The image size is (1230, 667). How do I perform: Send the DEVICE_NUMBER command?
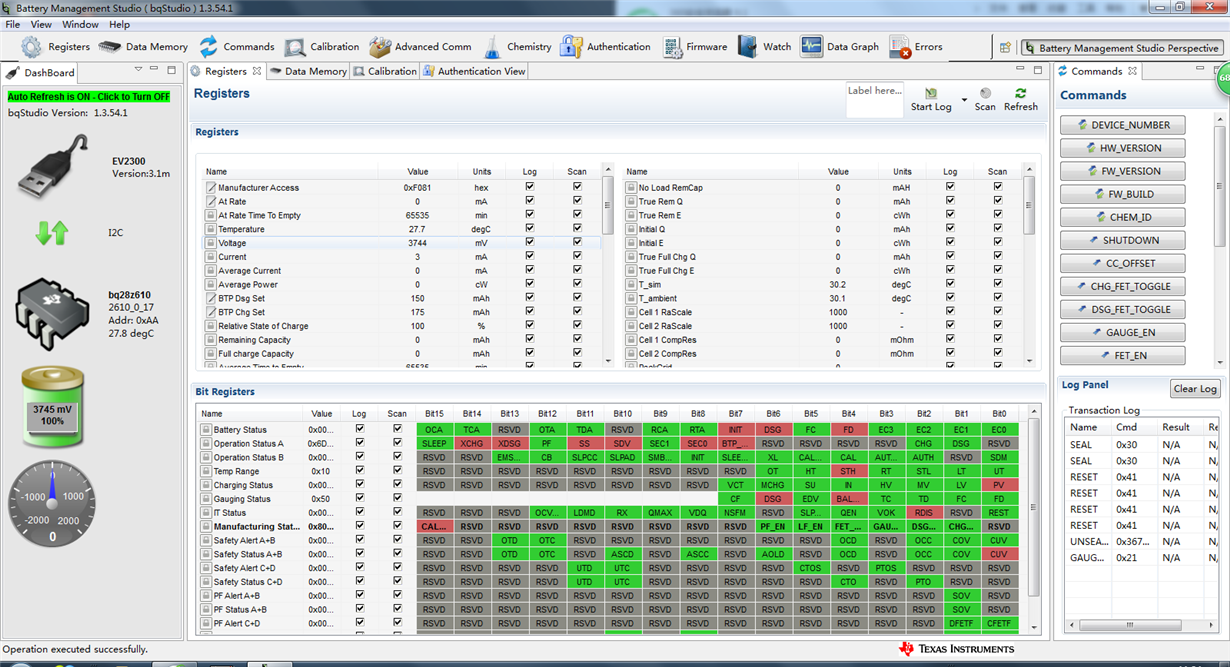coord(1123,125)
